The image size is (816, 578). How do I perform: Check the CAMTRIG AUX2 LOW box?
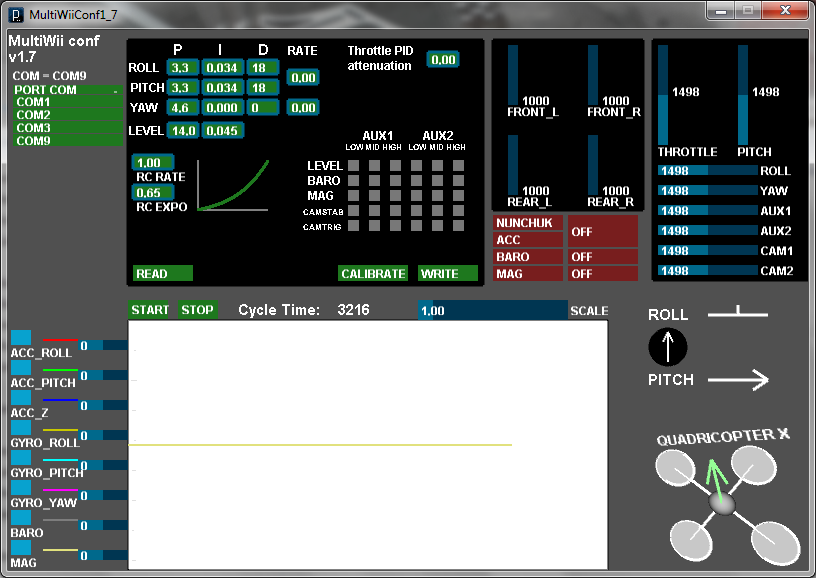click(x=416, y=225)
